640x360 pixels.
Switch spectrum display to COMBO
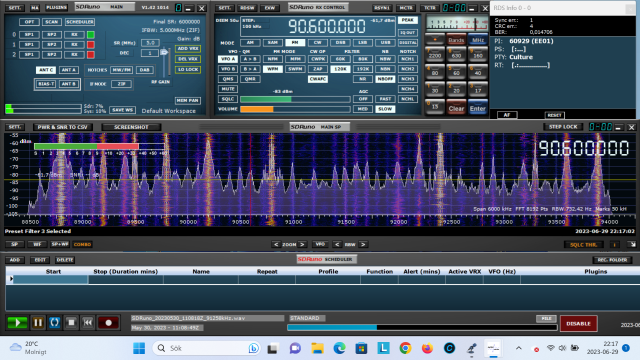[x=82, y=244]
